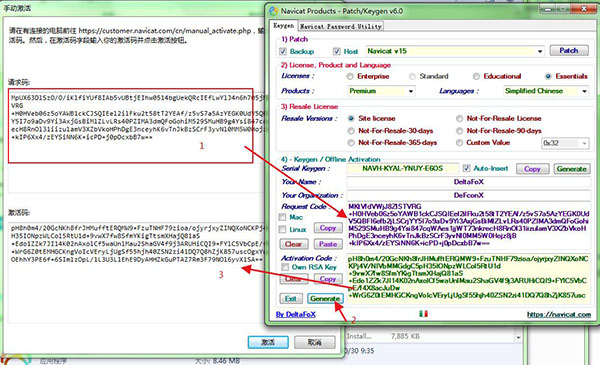Select the Keygen tab
Screen dimensions: 600x365
tap(284, 26)
